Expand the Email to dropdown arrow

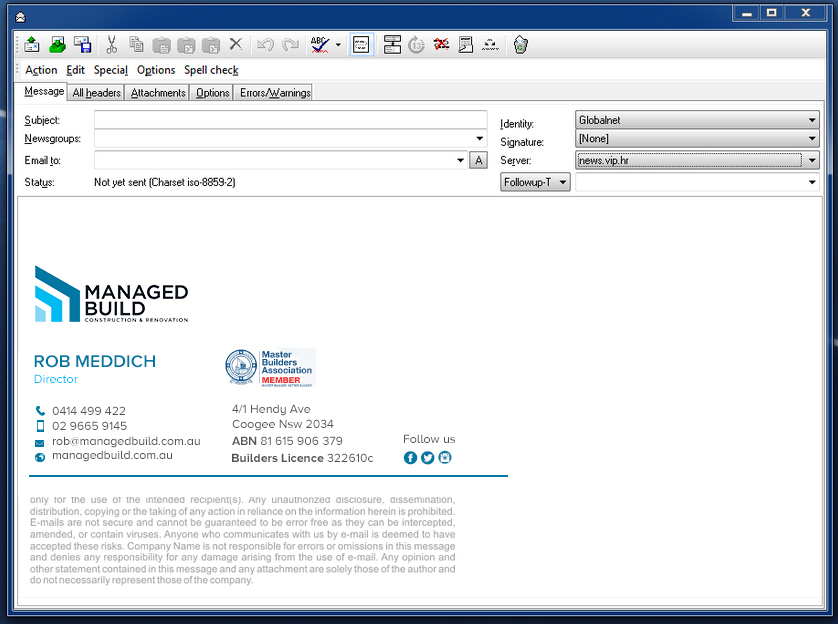tap(461, 160)
